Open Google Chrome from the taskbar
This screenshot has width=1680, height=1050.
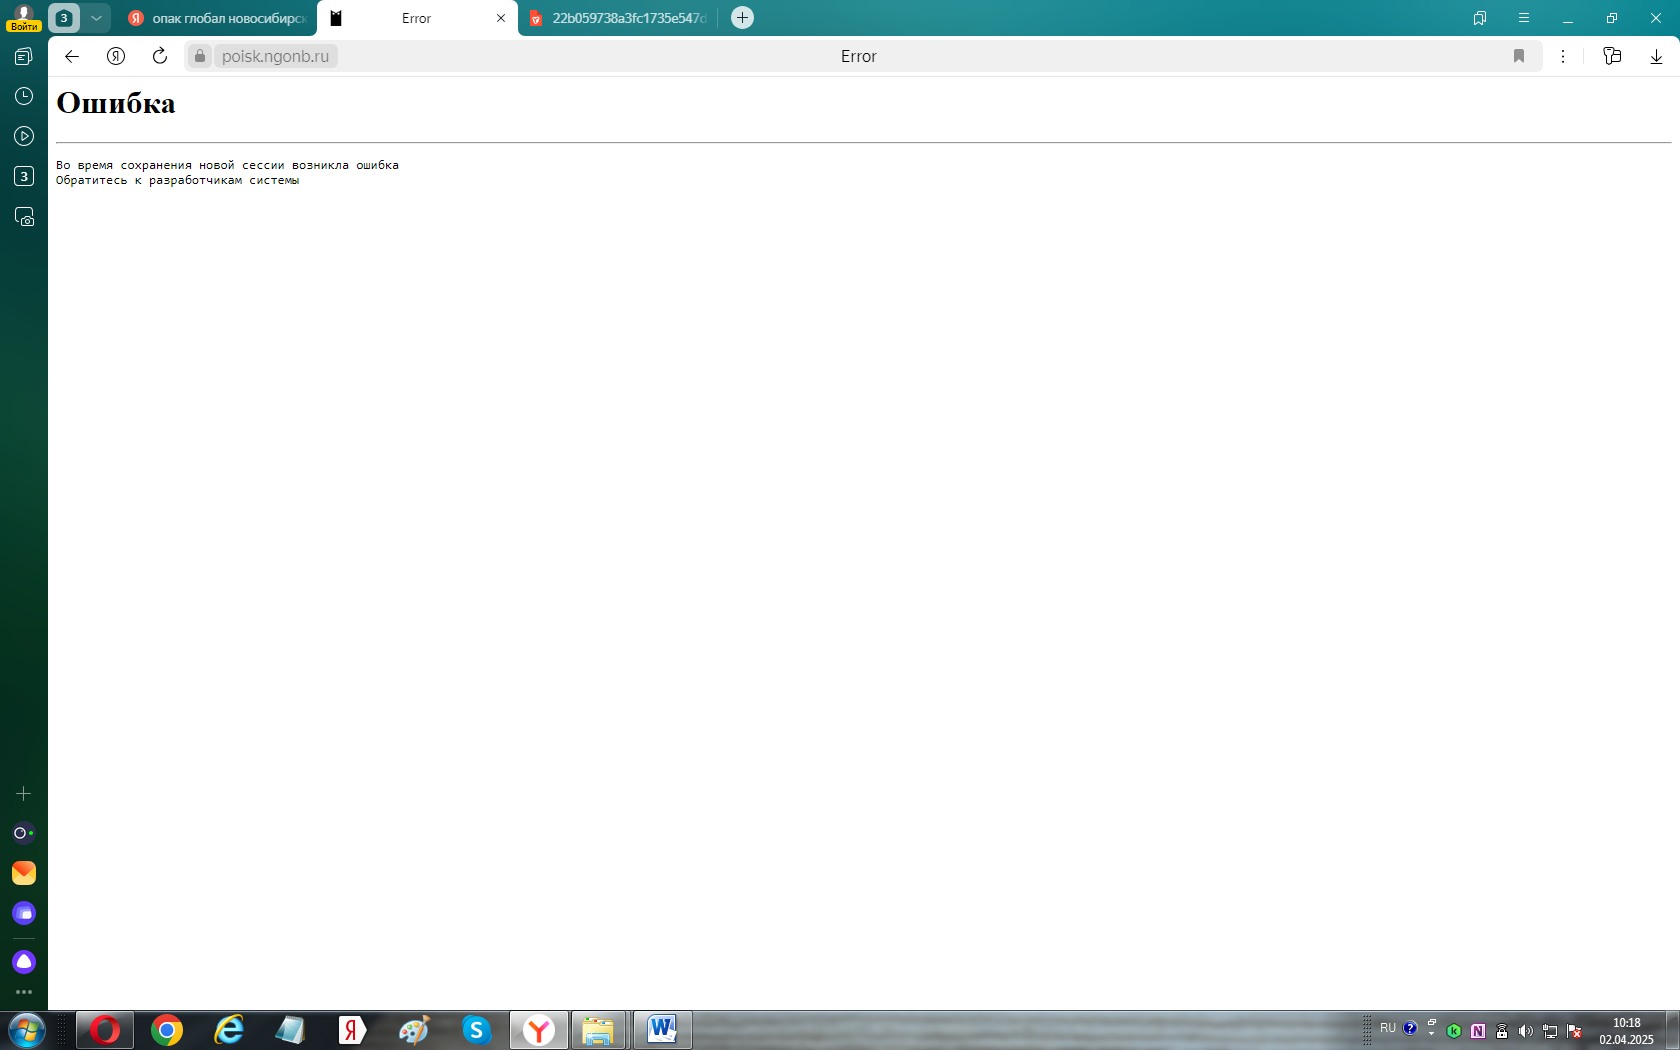coord(167,1030)
